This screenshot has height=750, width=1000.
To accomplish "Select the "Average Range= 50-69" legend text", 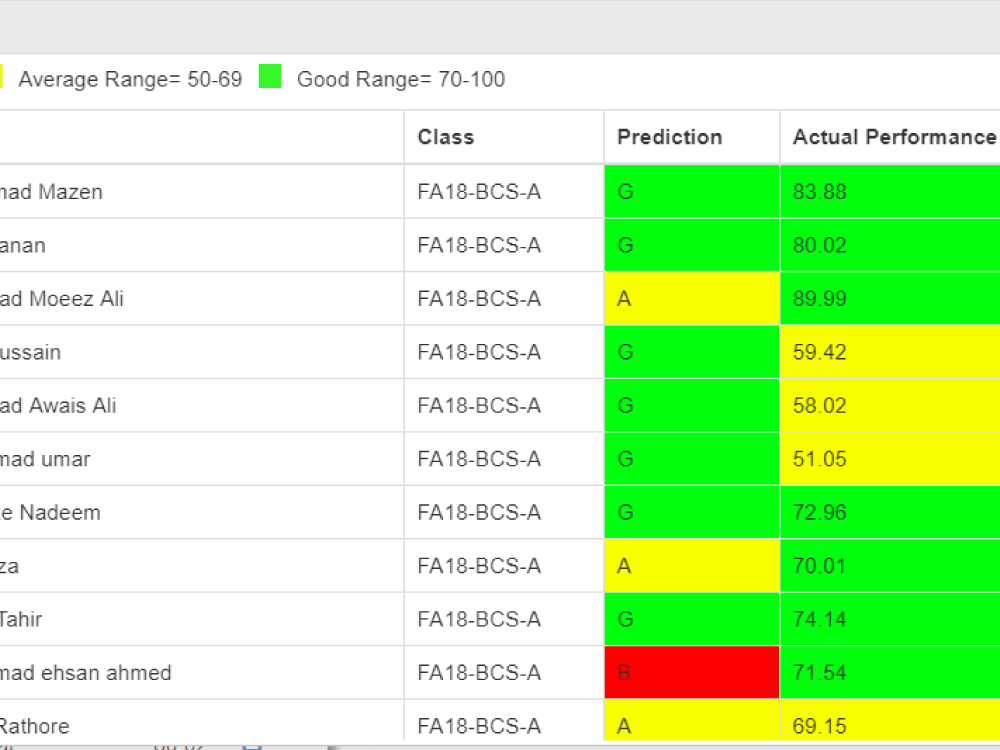I will pyautogui.click(x=130, y=79).
